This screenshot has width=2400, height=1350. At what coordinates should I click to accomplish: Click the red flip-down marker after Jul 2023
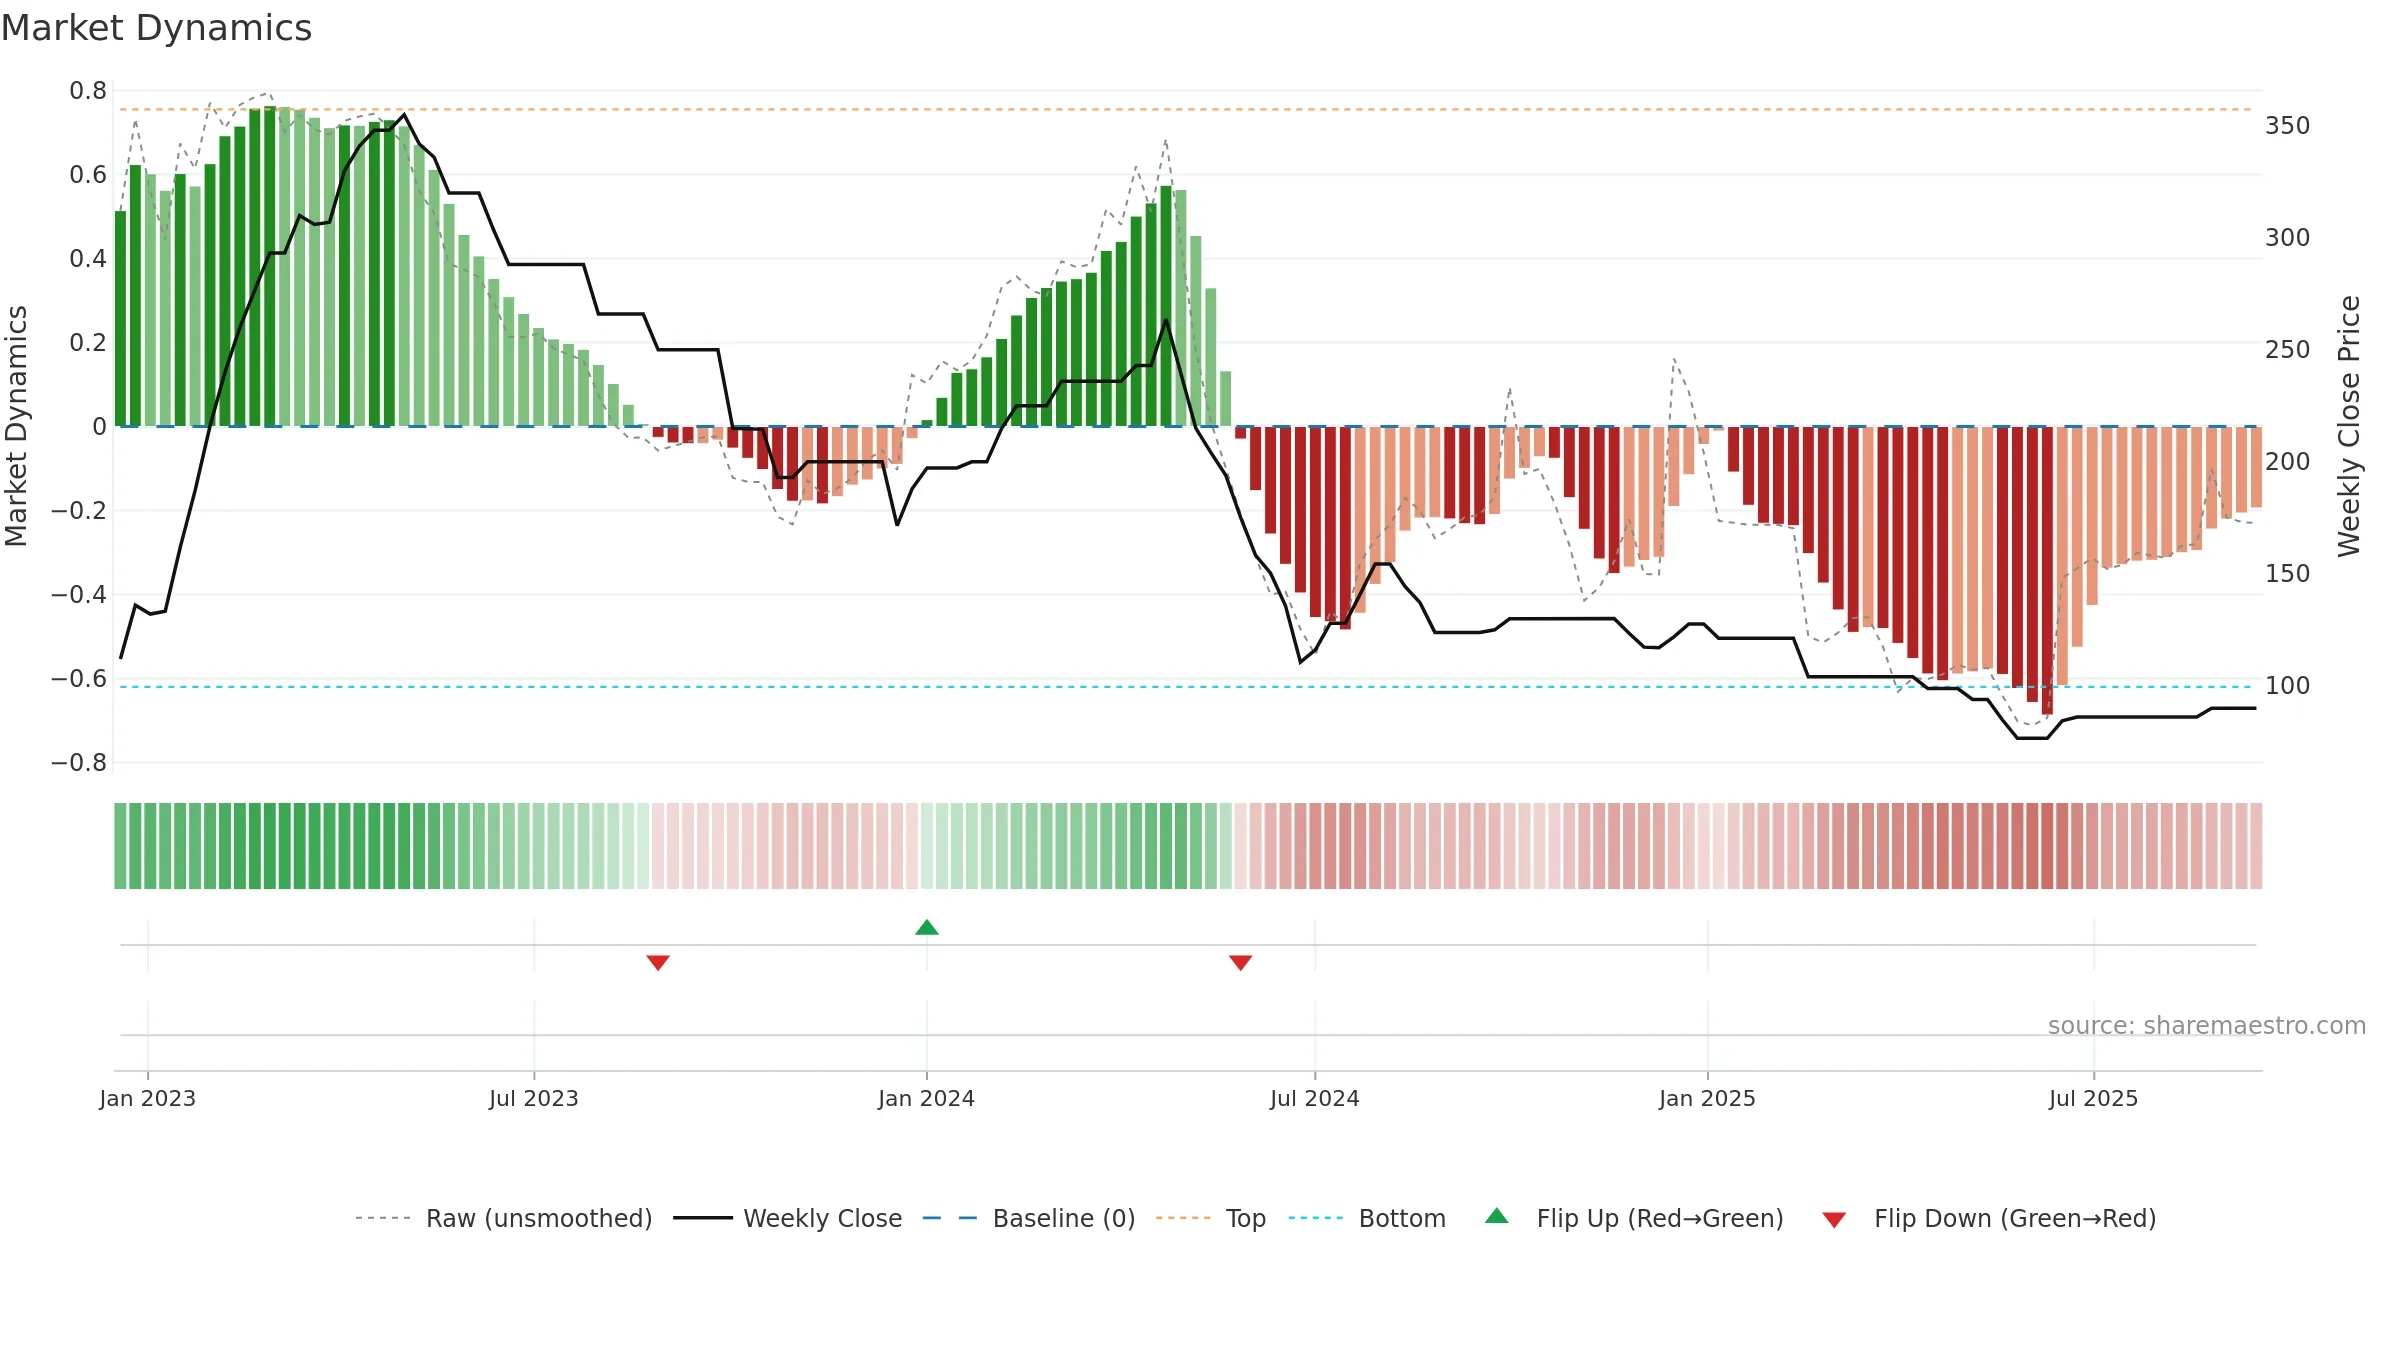point(658,962)
